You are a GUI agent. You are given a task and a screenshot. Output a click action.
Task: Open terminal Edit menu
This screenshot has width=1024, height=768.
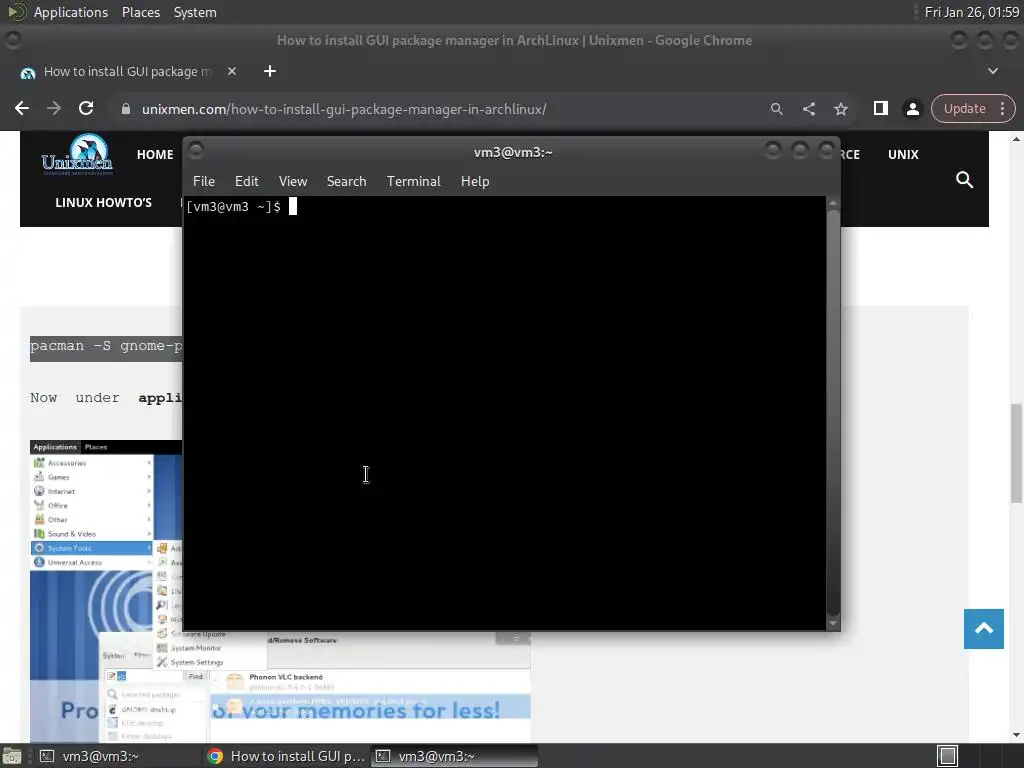(x=246, y=181)
